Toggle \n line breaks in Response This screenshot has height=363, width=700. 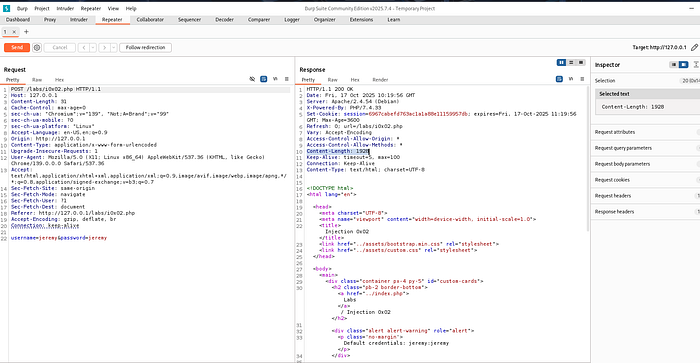571,79
